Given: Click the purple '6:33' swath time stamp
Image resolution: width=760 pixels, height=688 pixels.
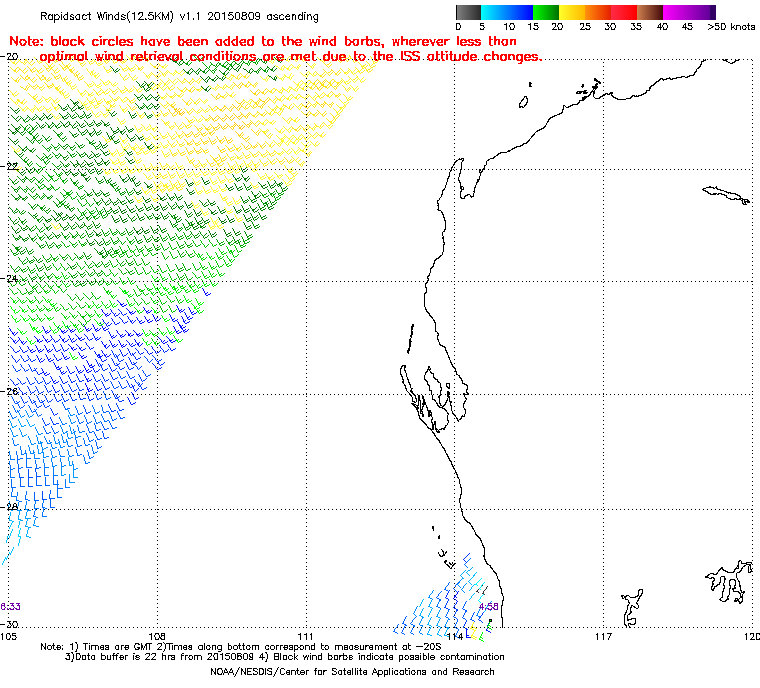Looking at the screenshot, I should click(x=10, y=607).
